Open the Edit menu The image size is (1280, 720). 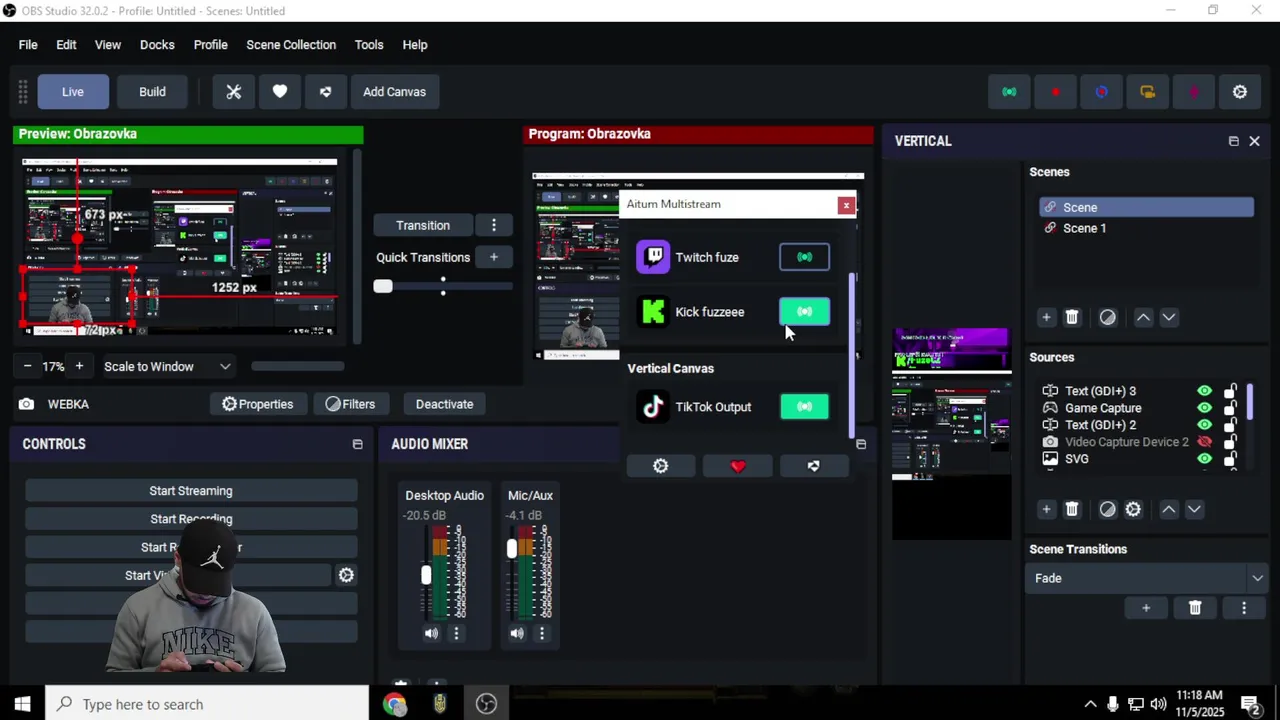point(66,45)
